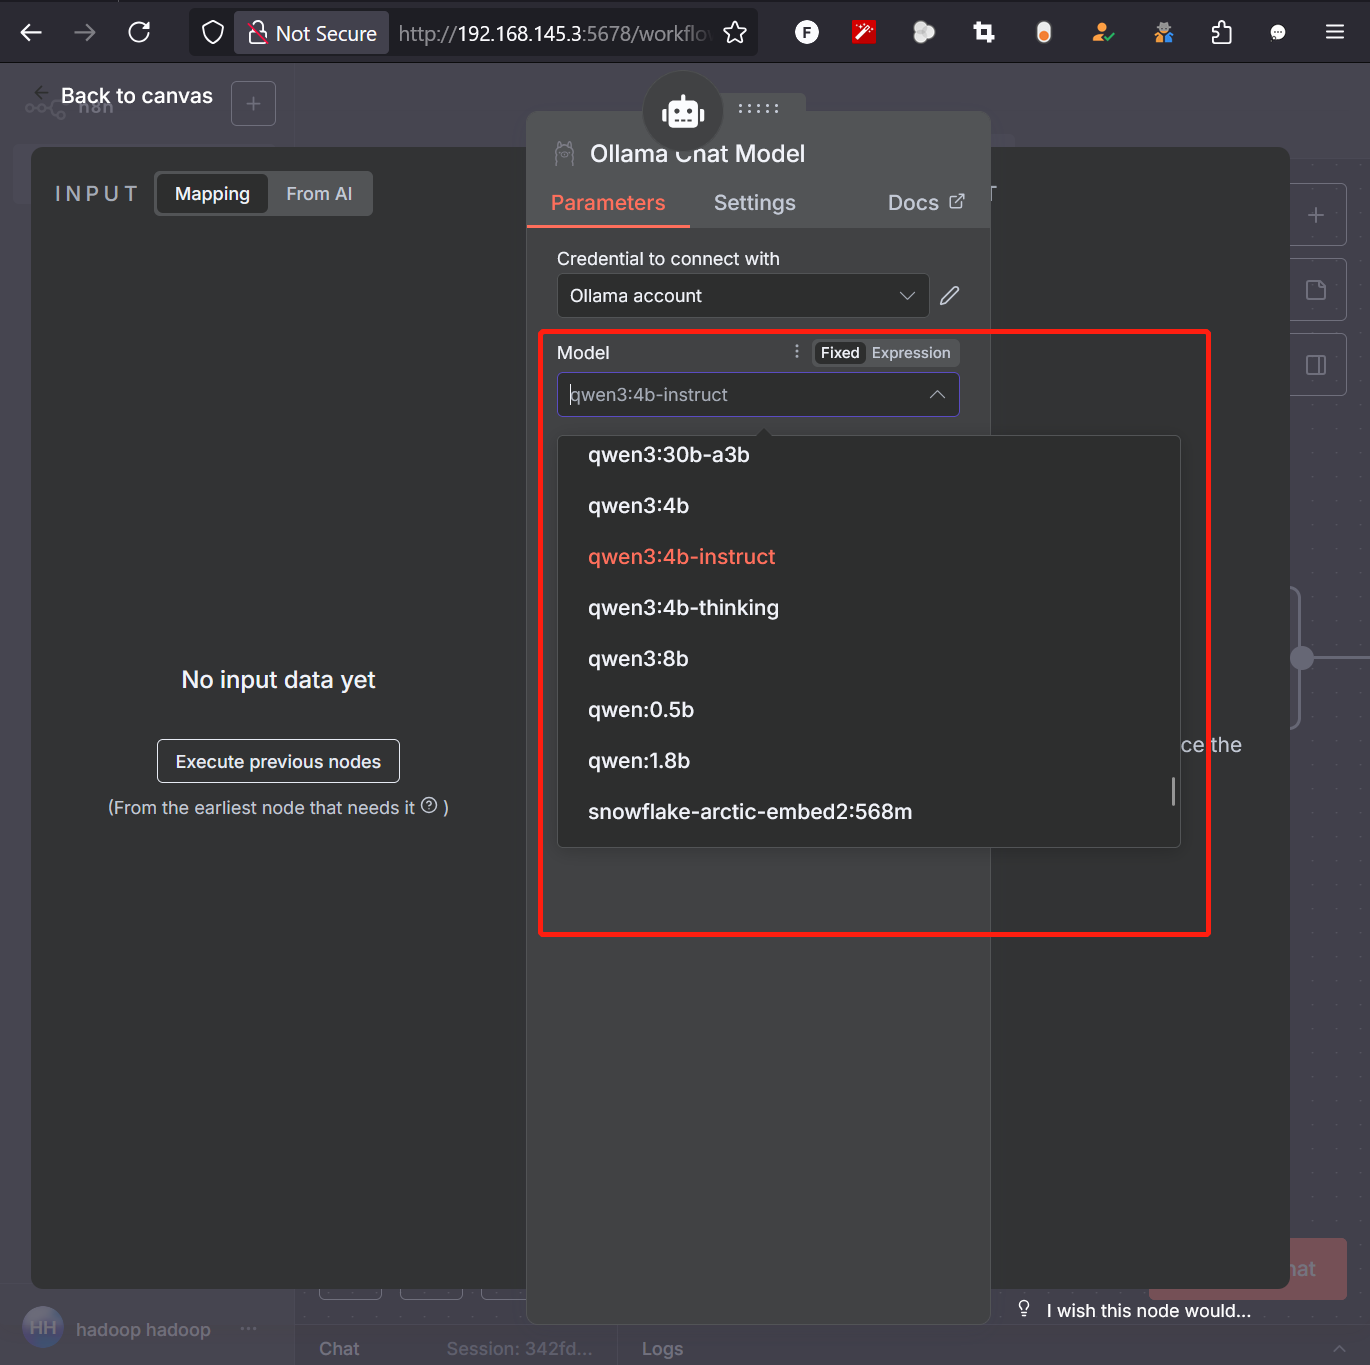This screenshot has height=1365, width=1370.
Task: Open hadoop hadoop user three-dot menu
Action: point(248,1329)
